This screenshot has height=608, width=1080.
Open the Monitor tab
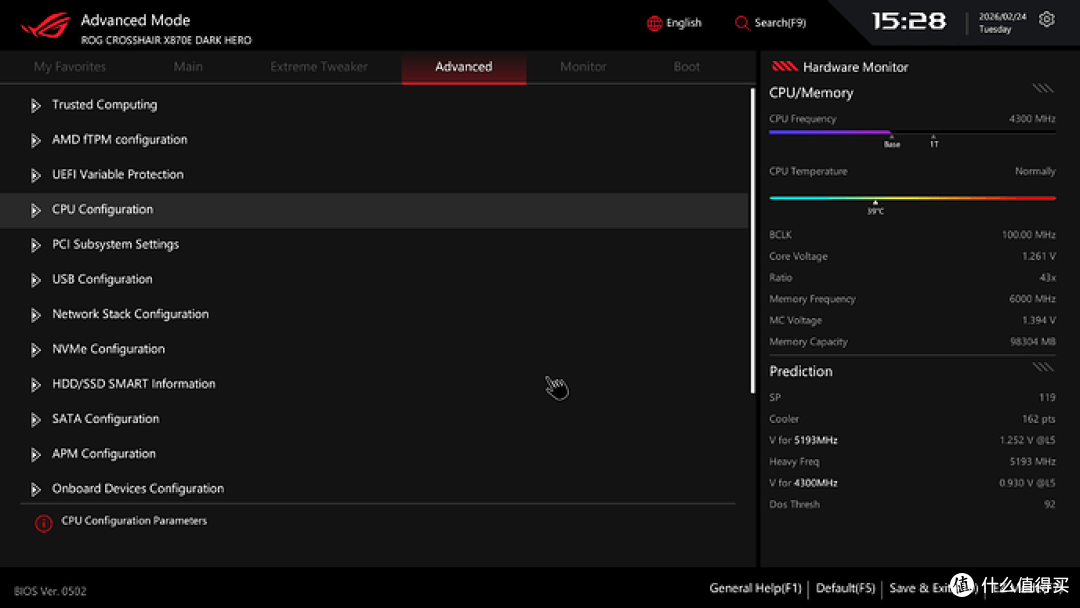583,67
